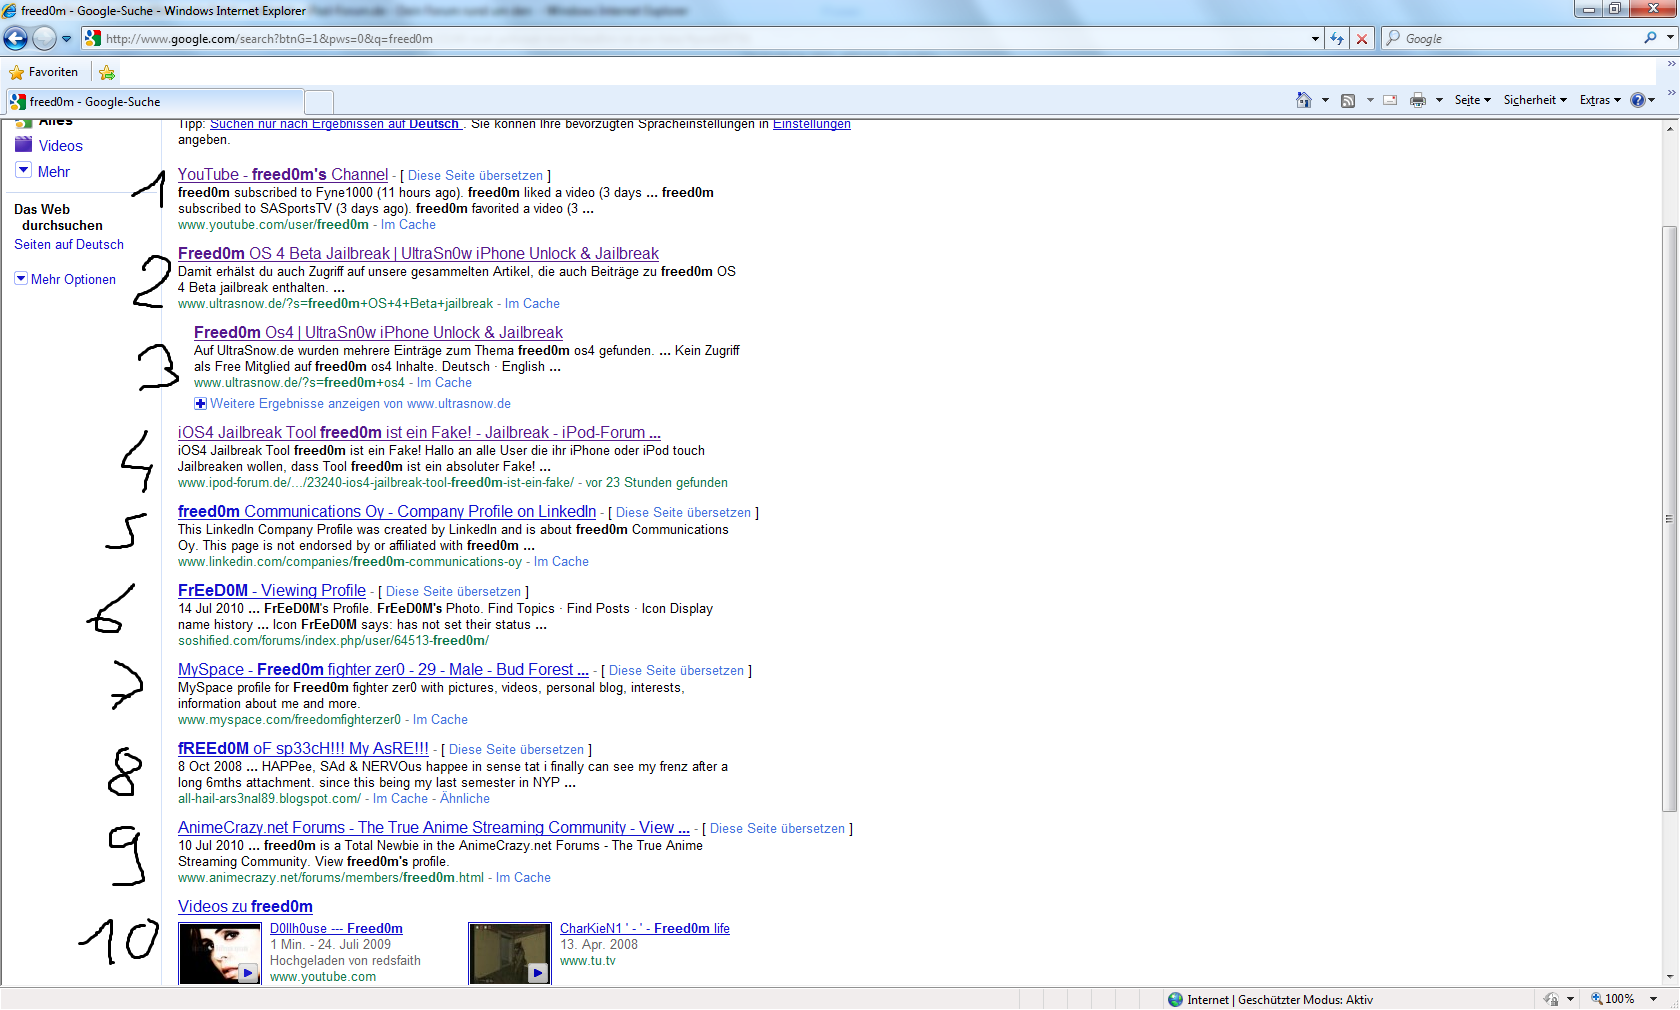The height and width of the screenshot is (1010, 1680).
Task: Click the vertical scrollbar thumb
Action: click(x=1670, y=518)
